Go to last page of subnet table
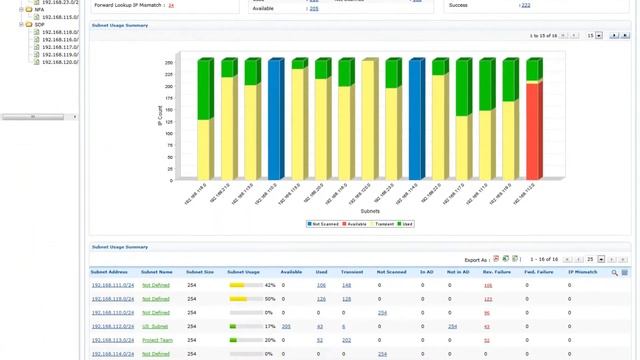 [x=623, y=260]
